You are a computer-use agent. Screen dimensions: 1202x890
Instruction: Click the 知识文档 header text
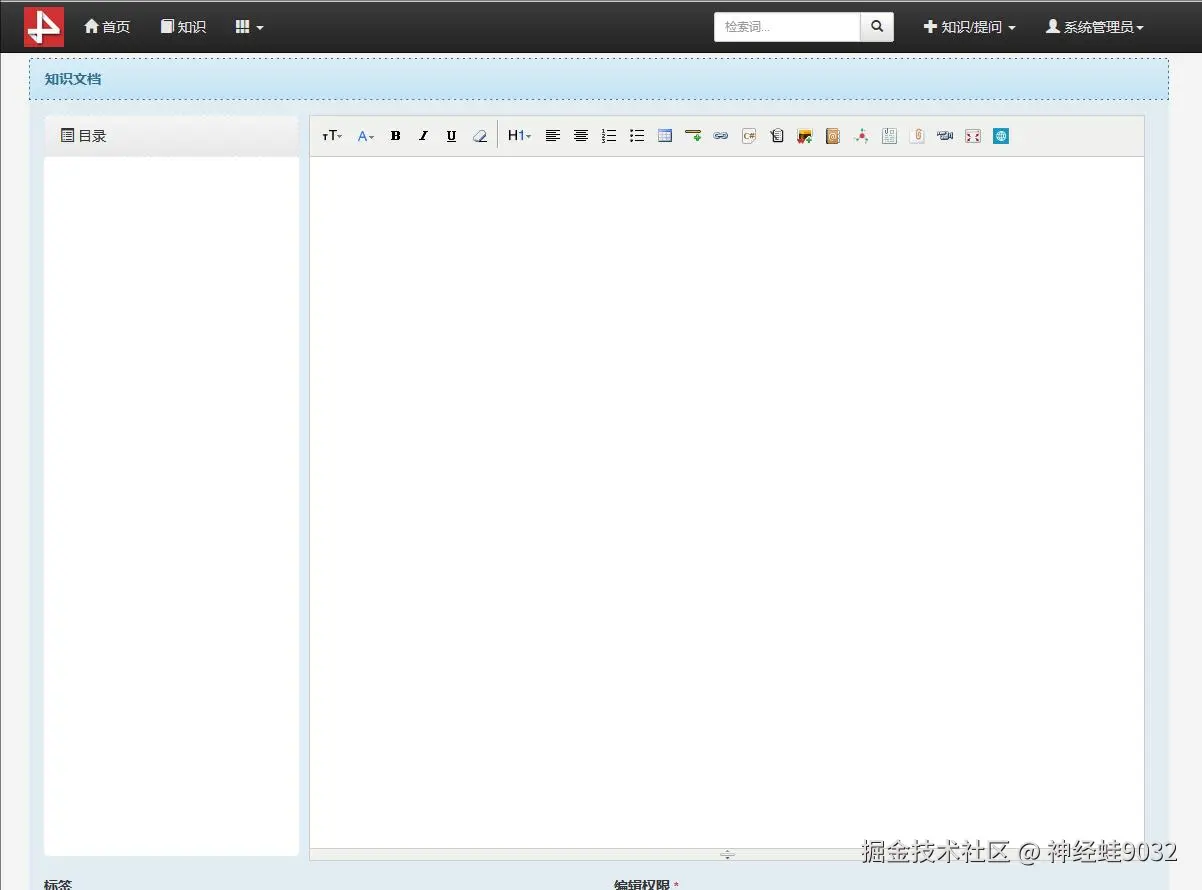tap(73, 79)
